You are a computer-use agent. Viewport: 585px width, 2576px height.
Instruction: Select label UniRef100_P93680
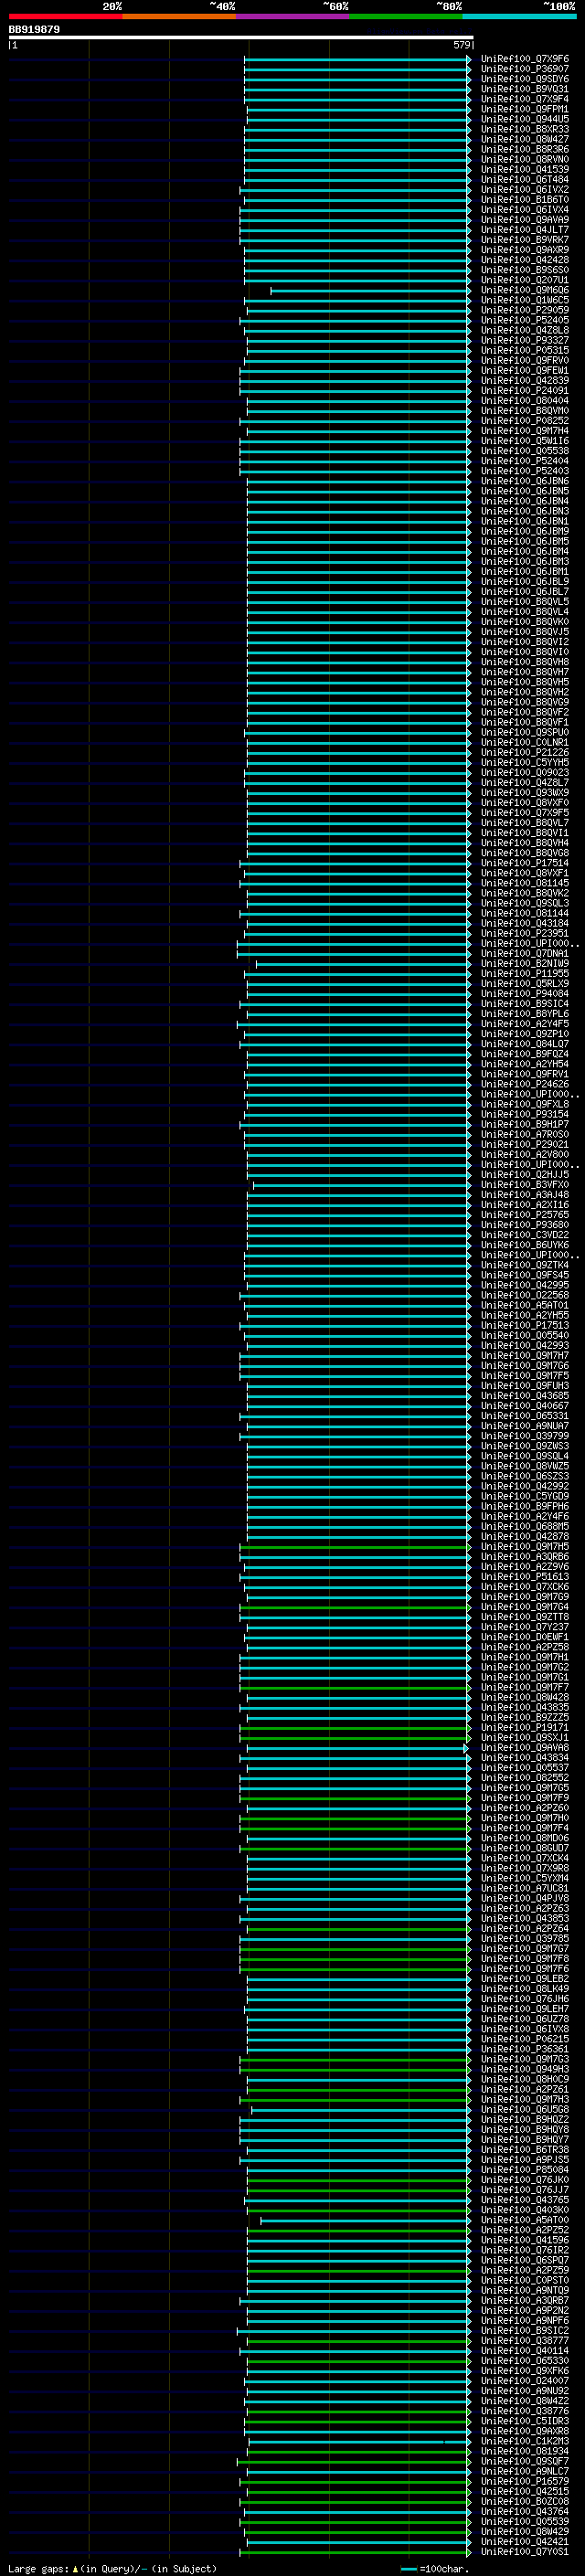click(524, 1225)
